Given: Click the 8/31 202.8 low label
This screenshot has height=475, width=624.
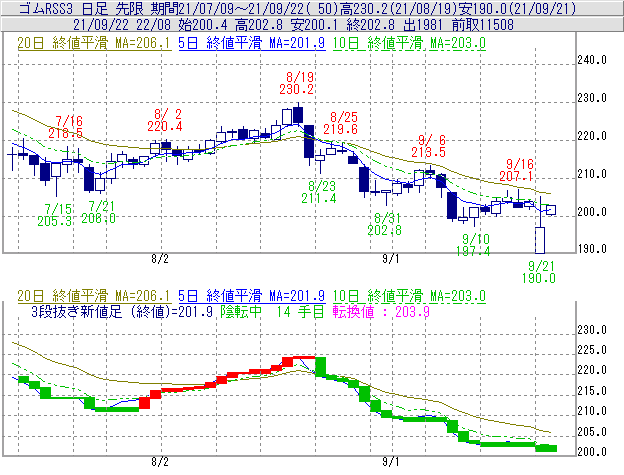Looking at the screenshot, I should click(385, 224).
